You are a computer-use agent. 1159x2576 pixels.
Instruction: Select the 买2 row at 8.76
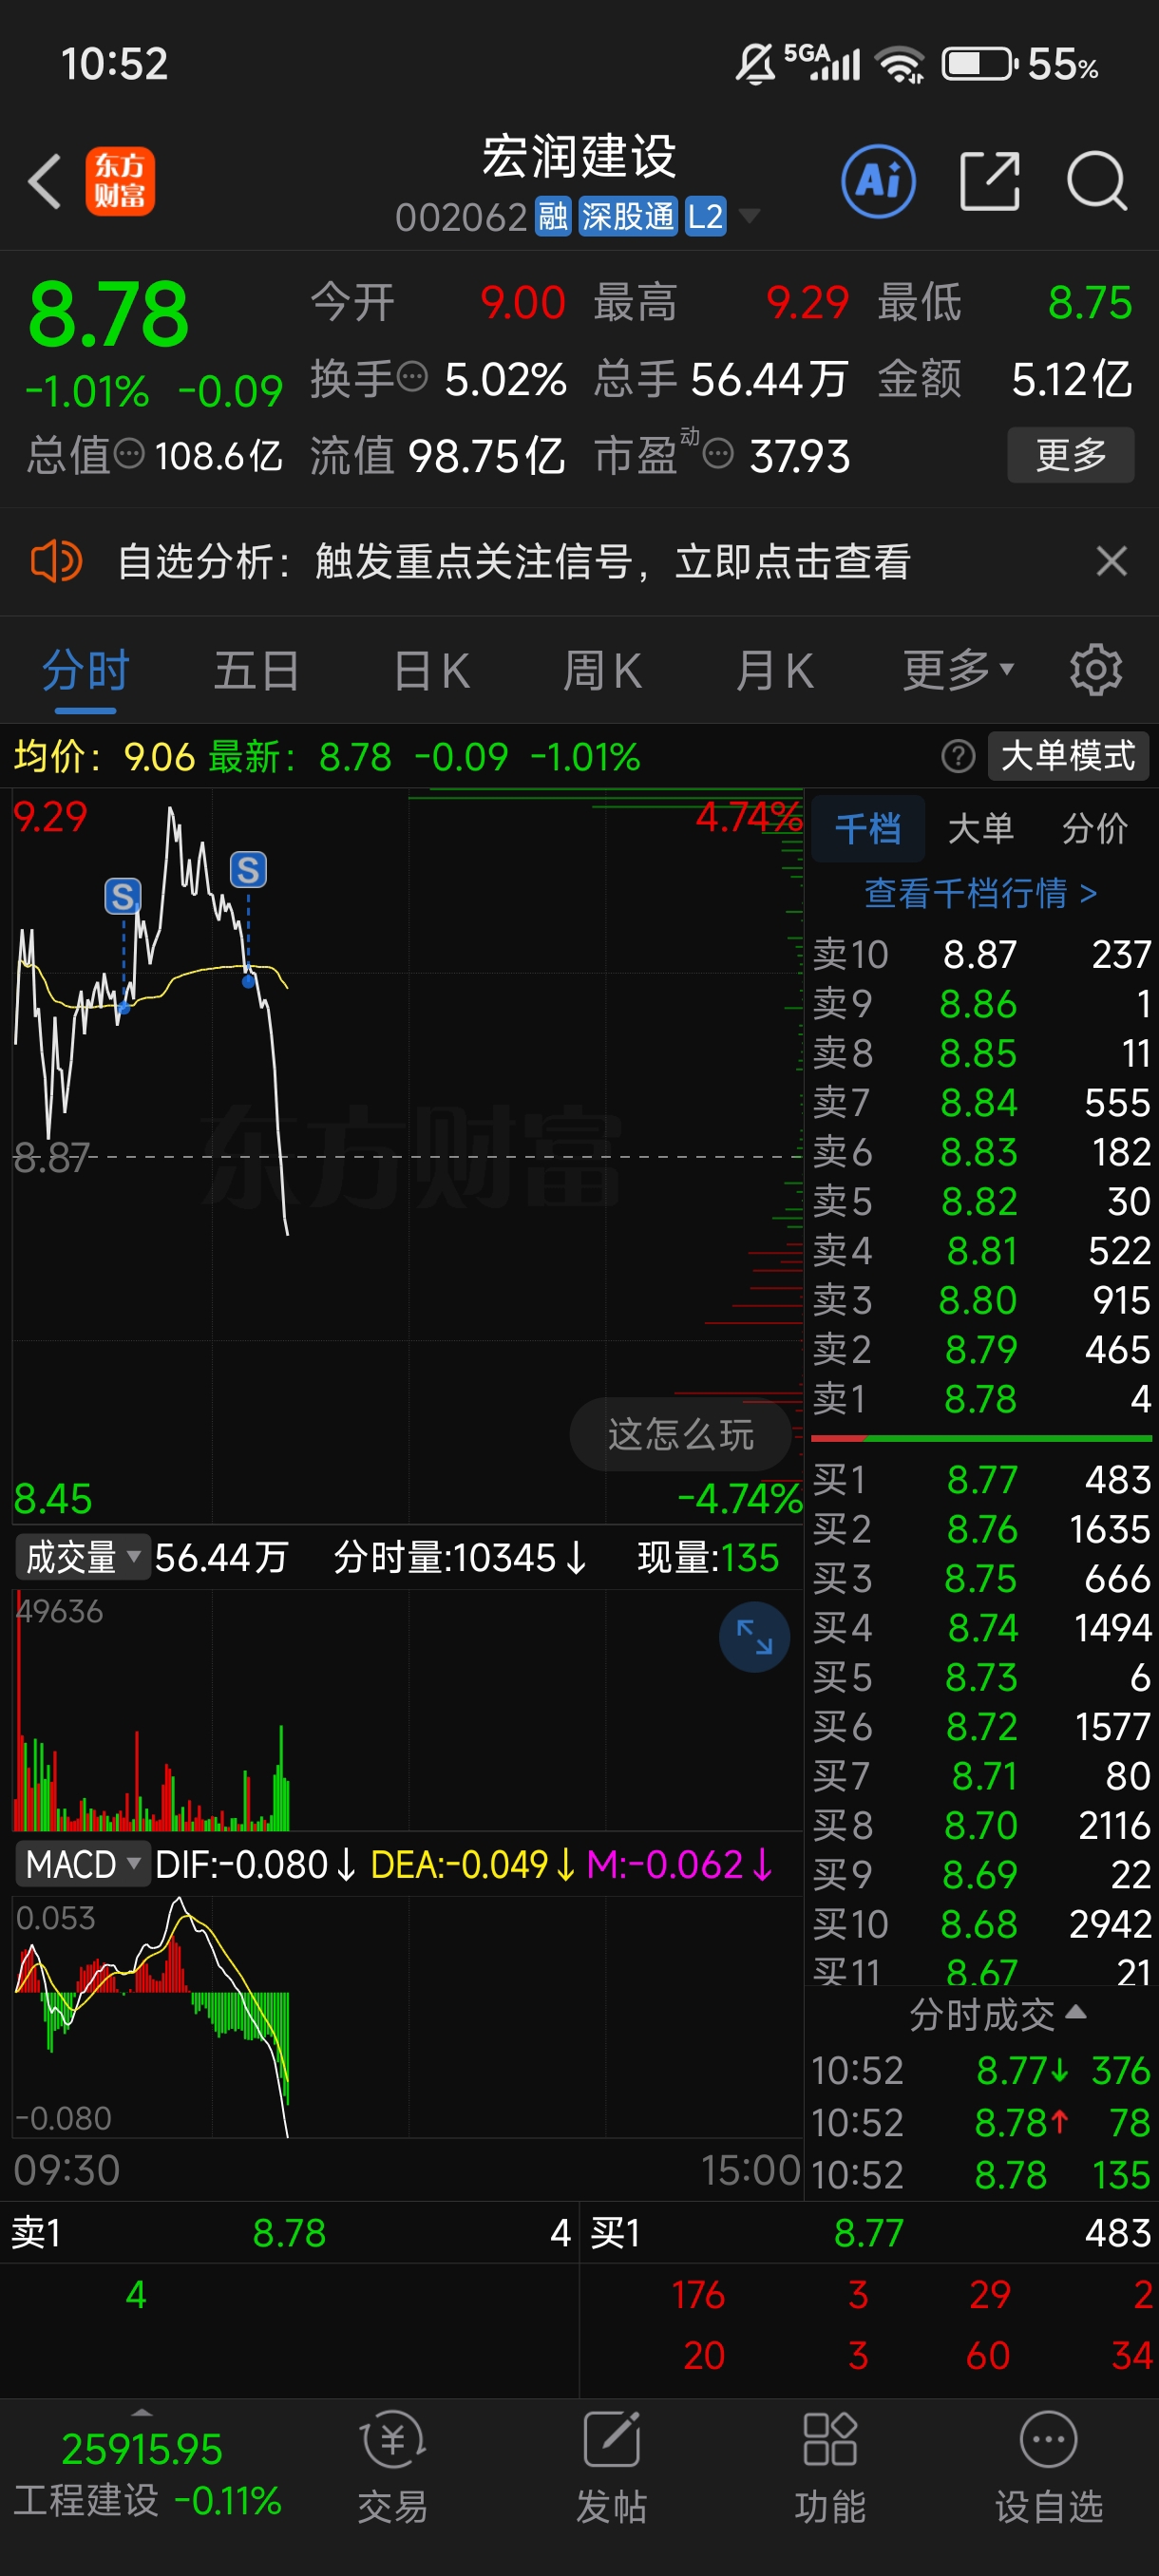[x=981, y=1529]
